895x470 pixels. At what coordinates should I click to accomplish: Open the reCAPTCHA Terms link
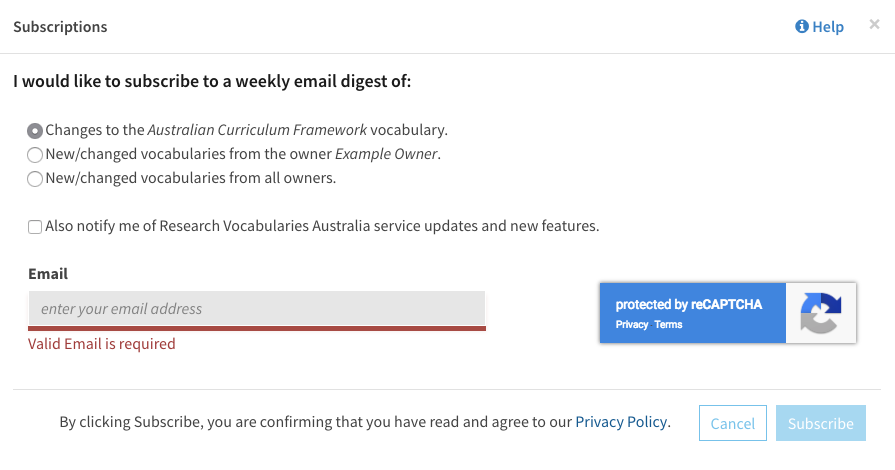[x=668, y=325]
